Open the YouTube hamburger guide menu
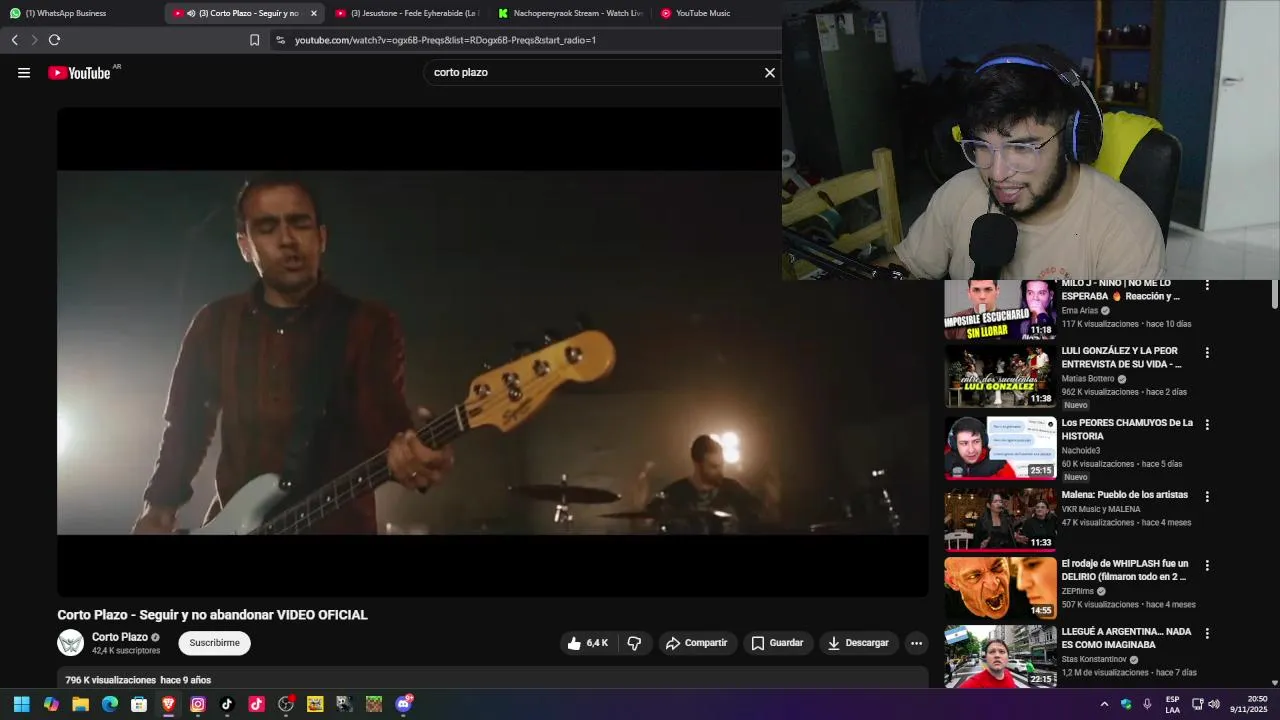The image size is (1280, 720). click(24, 72)
